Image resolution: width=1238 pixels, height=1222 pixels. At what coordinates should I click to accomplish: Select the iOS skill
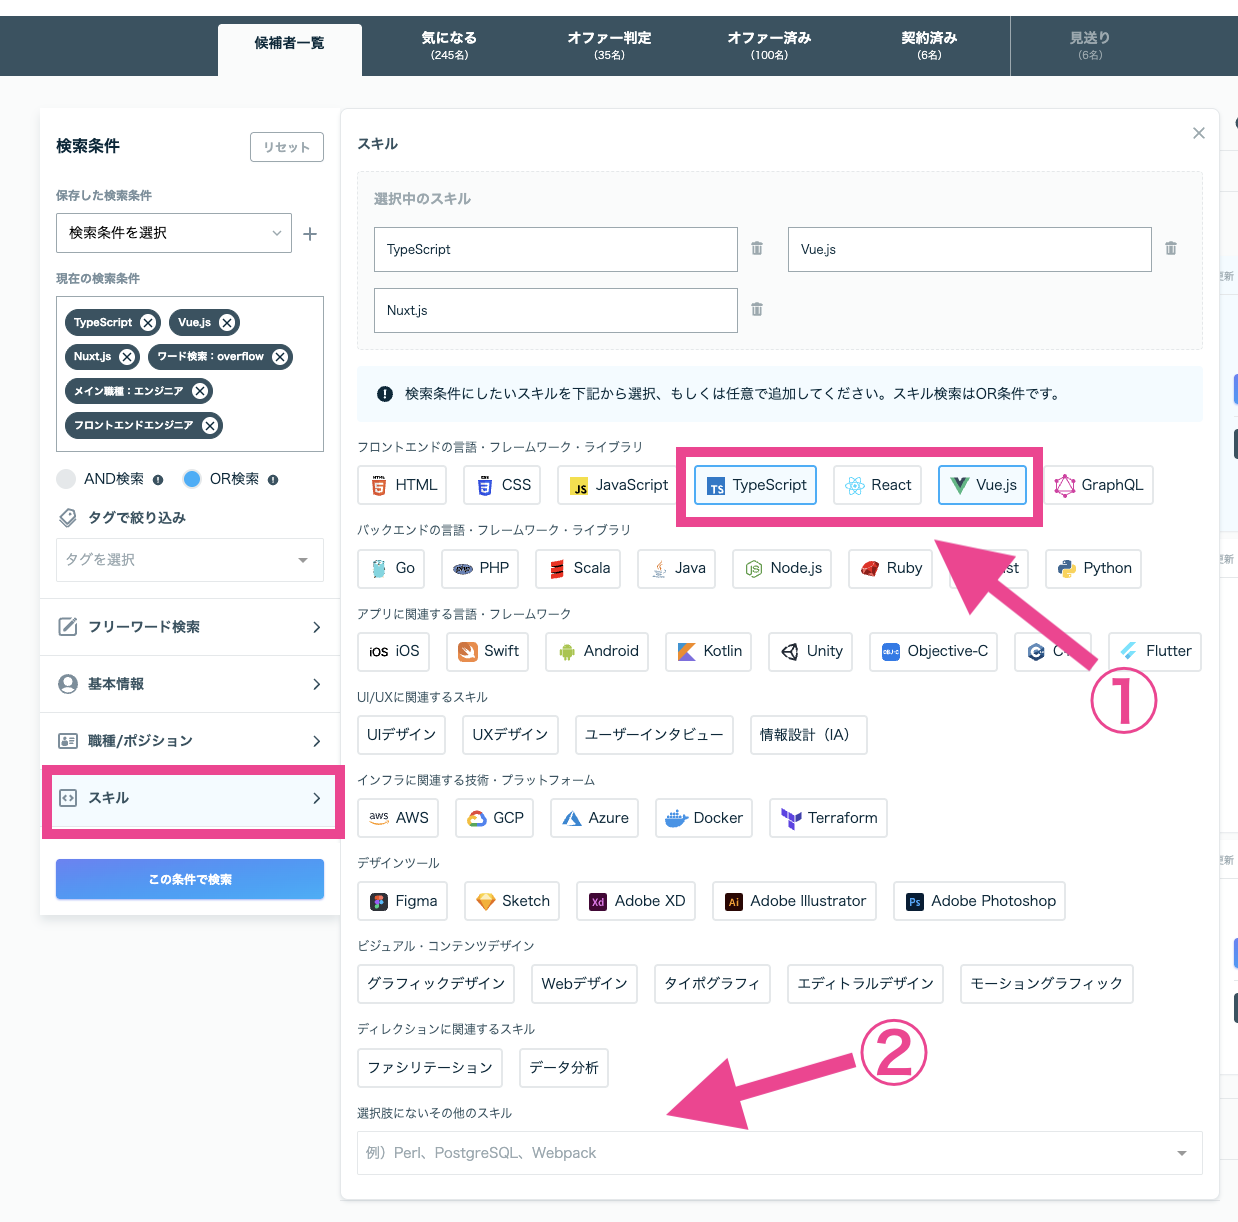394,651
